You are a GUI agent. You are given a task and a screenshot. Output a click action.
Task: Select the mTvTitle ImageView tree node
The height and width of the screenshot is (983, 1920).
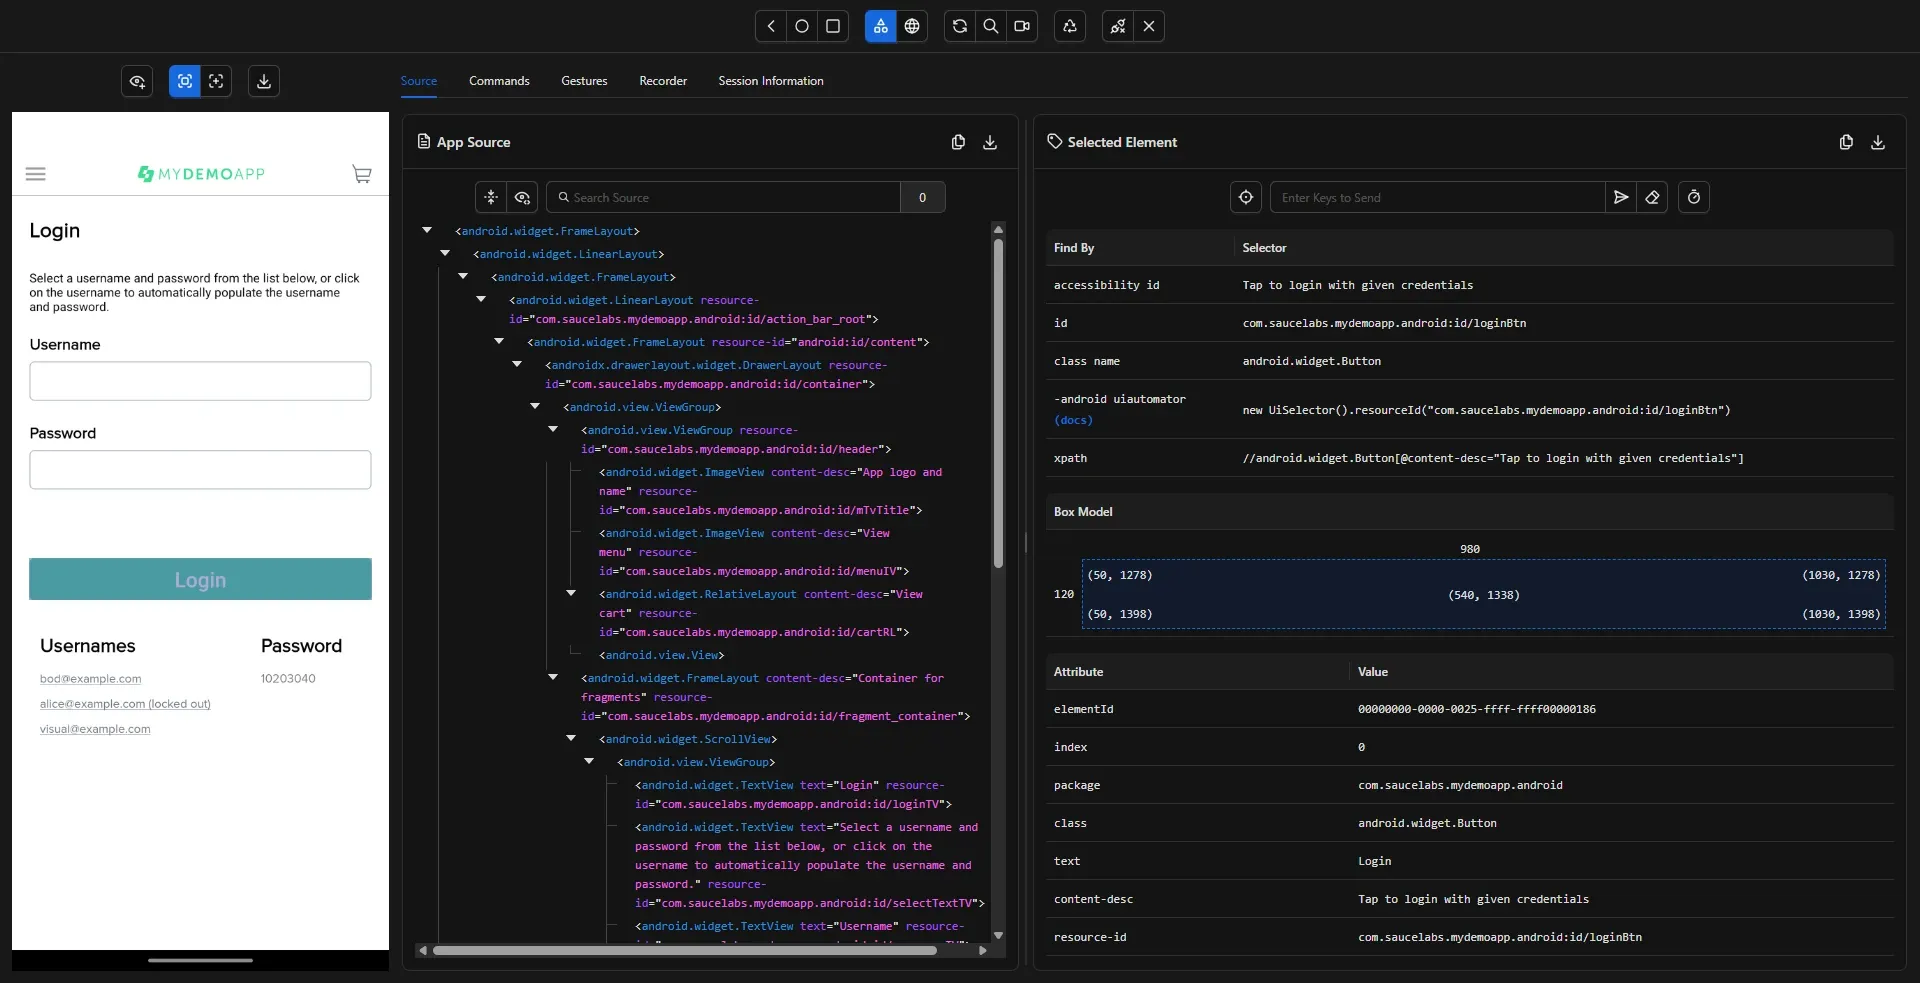coord(770,491)
